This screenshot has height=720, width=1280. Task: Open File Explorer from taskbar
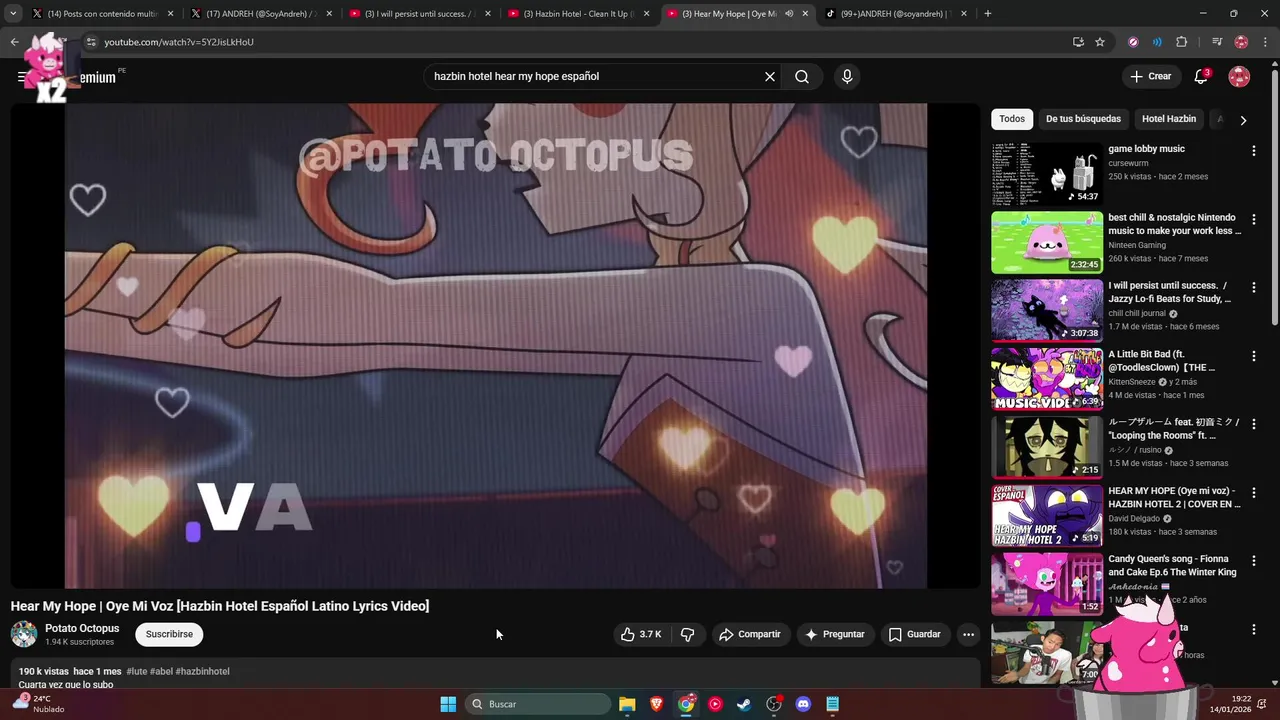pyautogui.click(x=627, y=704)
